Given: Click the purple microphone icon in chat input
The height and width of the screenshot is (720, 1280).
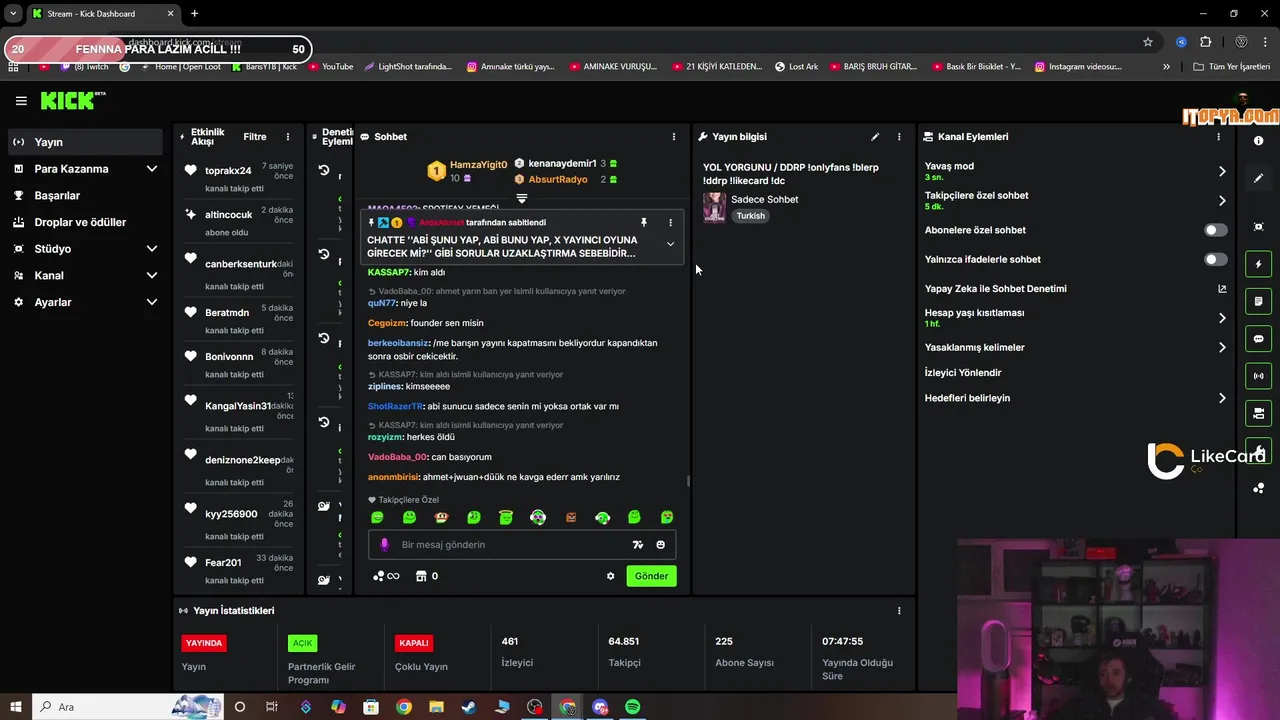Looking at the screenshot, I should [384, 545].
